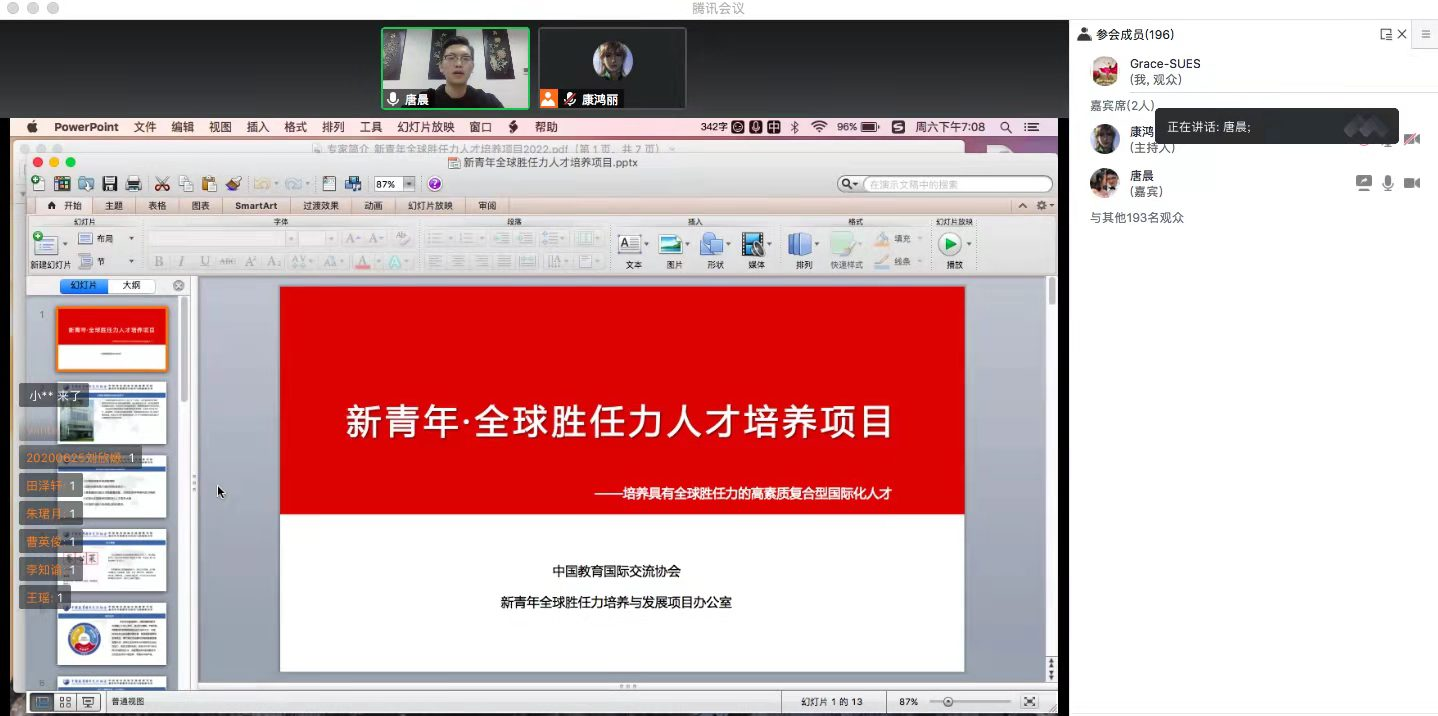Adjust the zoom slider in status bar
The height and width of the screenshot is (716, 1438).
948,702
